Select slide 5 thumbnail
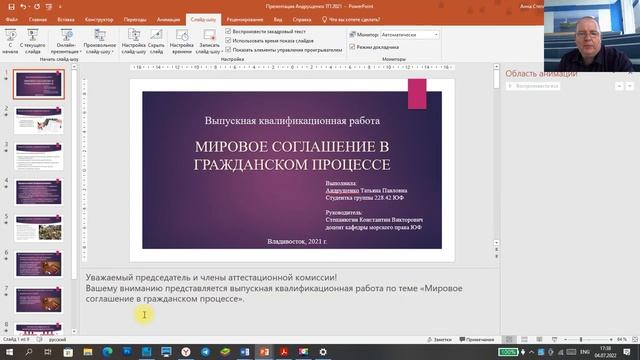Image resolution: width=640 pixels, height=360 pixels. pos(39,228)
